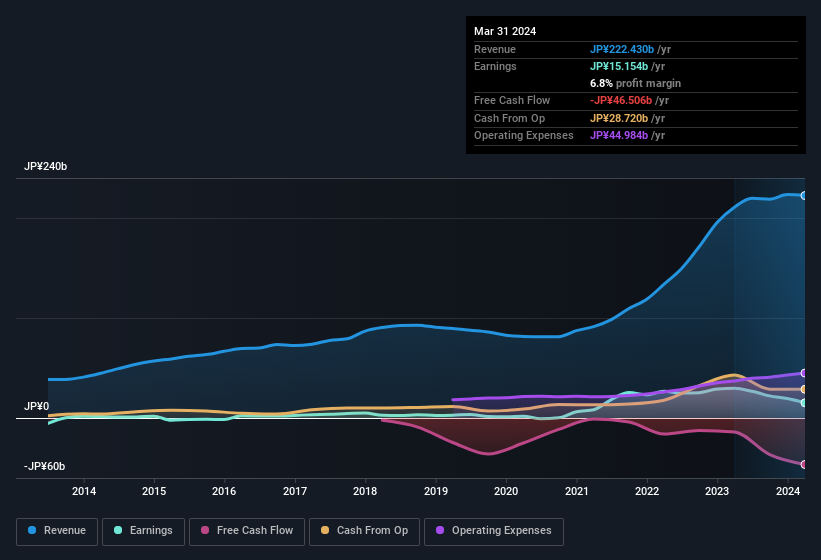Click the Earnings line endpoint marker
This screenshot has width=821, height=560.
(x=804, y=403)
